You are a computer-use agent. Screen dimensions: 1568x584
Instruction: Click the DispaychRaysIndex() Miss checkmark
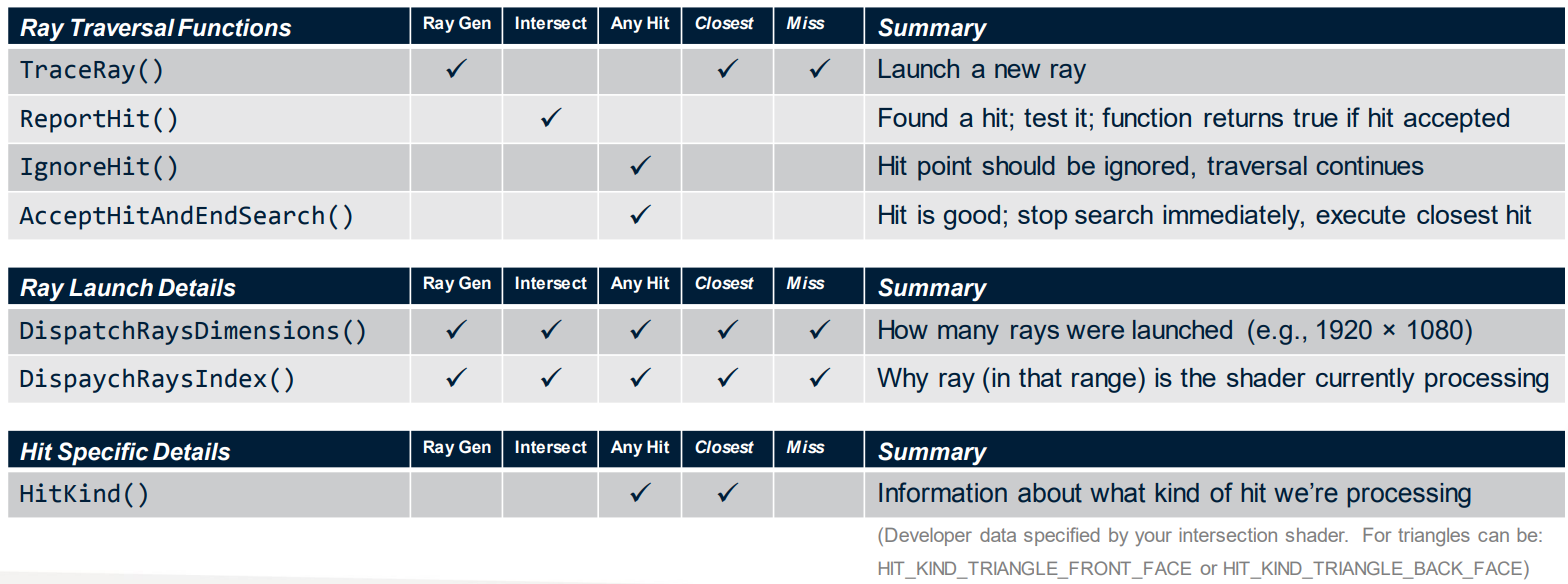819,378
